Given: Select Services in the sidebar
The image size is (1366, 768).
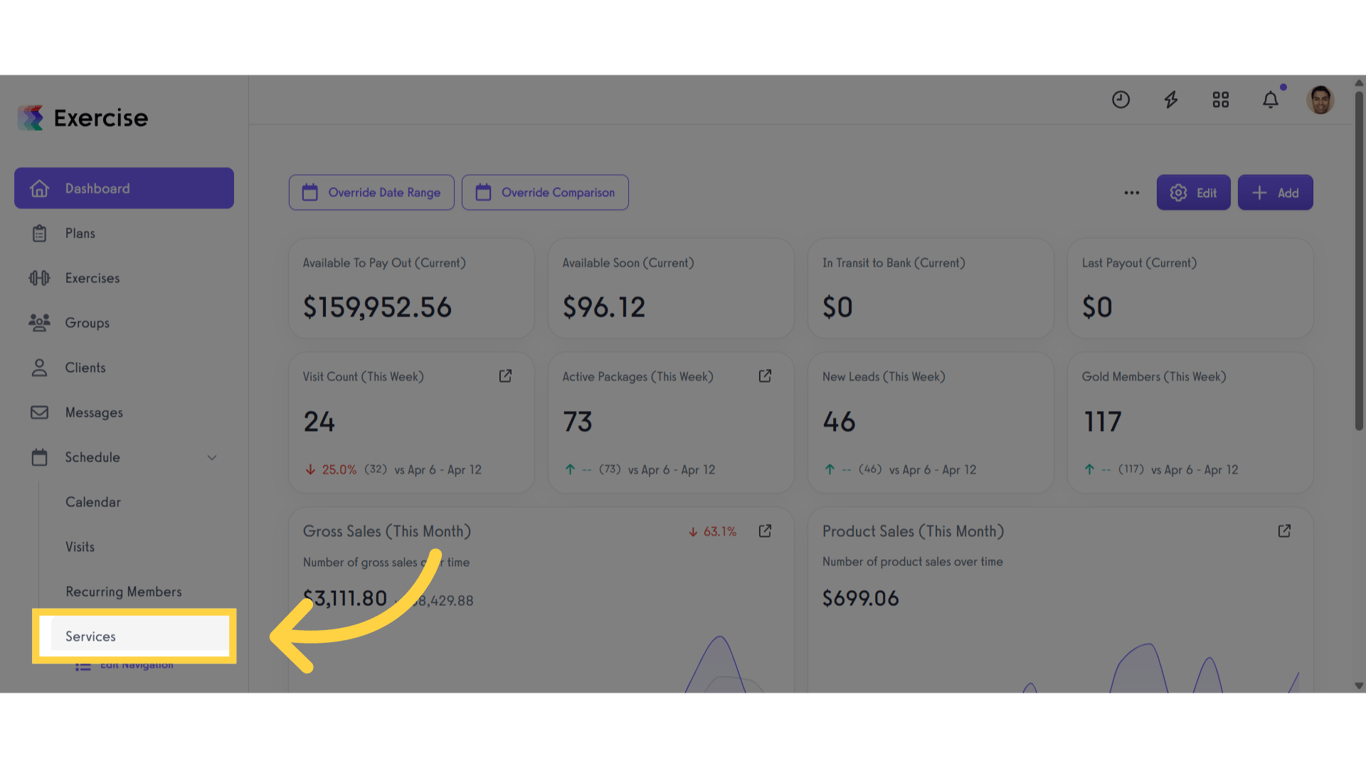Looking at the screenshot, I should point(91,637).
